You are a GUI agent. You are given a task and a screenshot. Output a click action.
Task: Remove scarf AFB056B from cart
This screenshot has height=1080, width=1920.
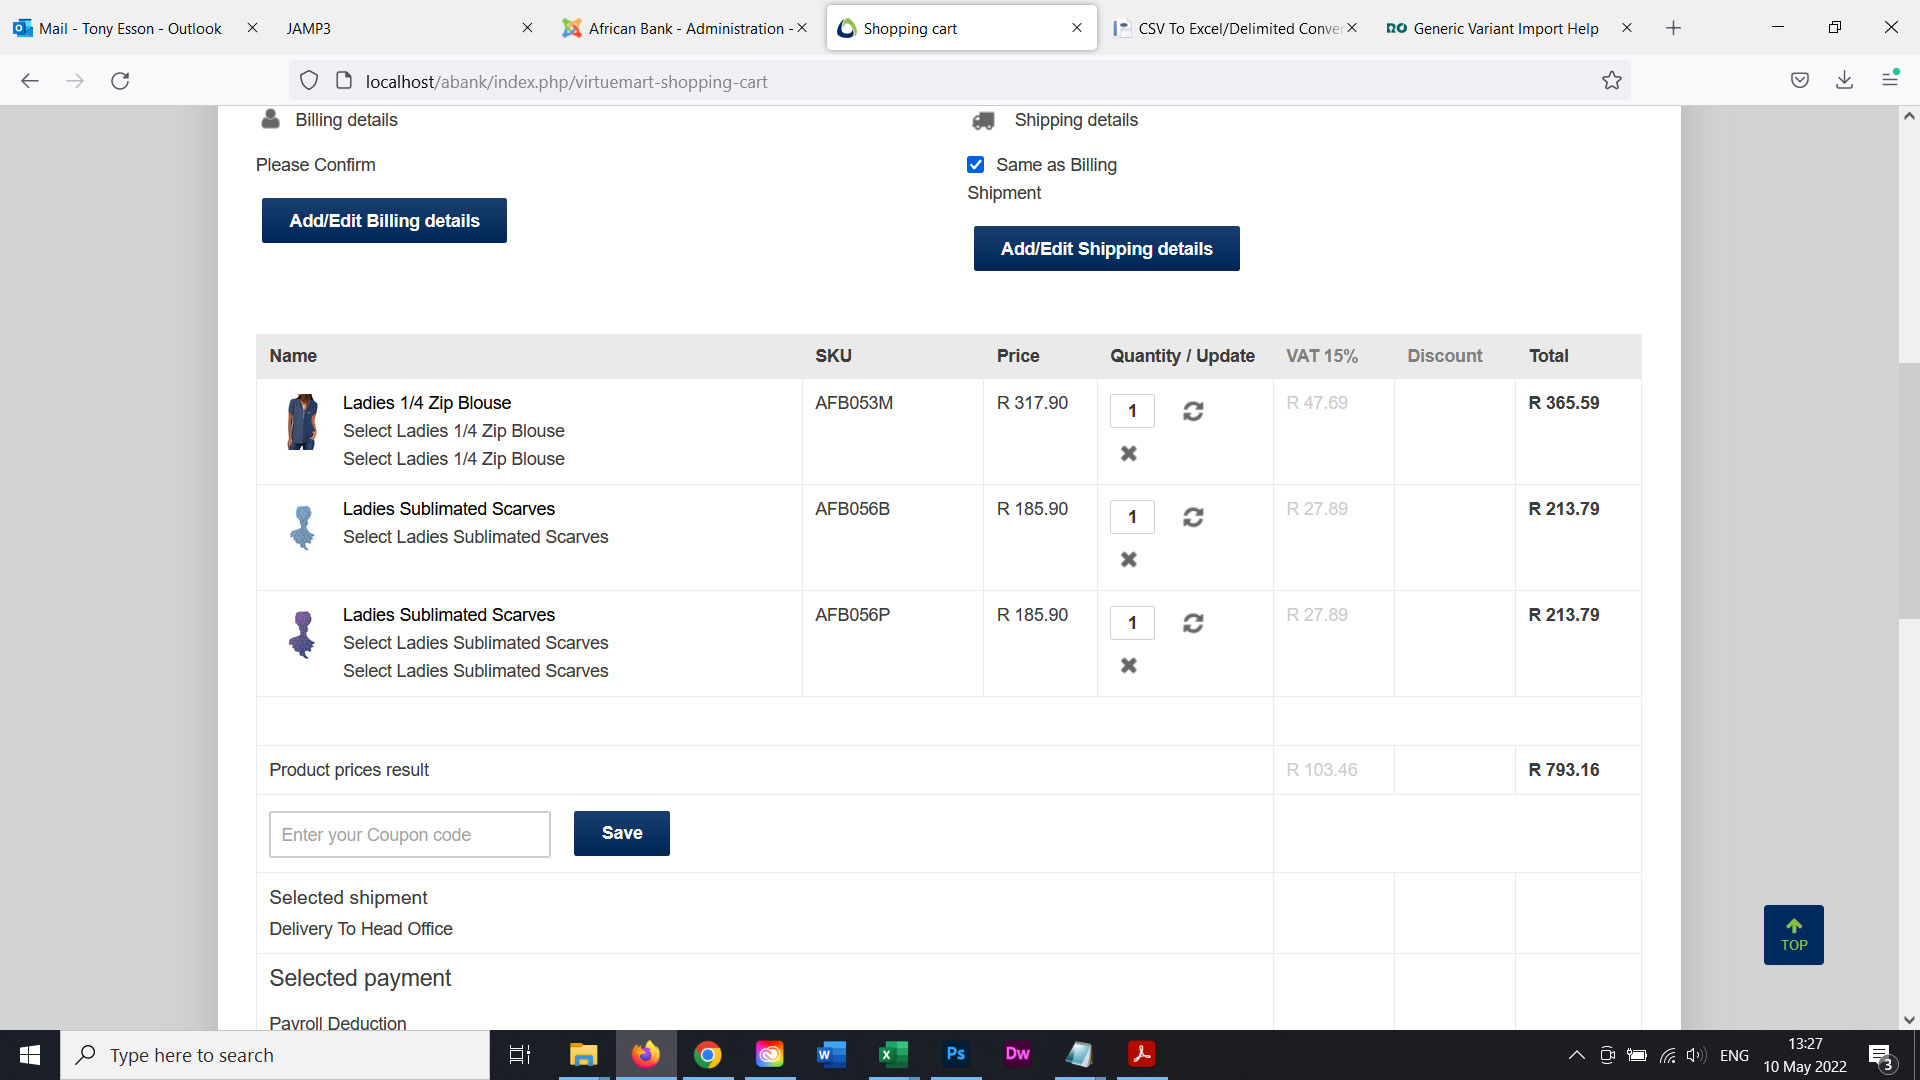[1129, 560]
